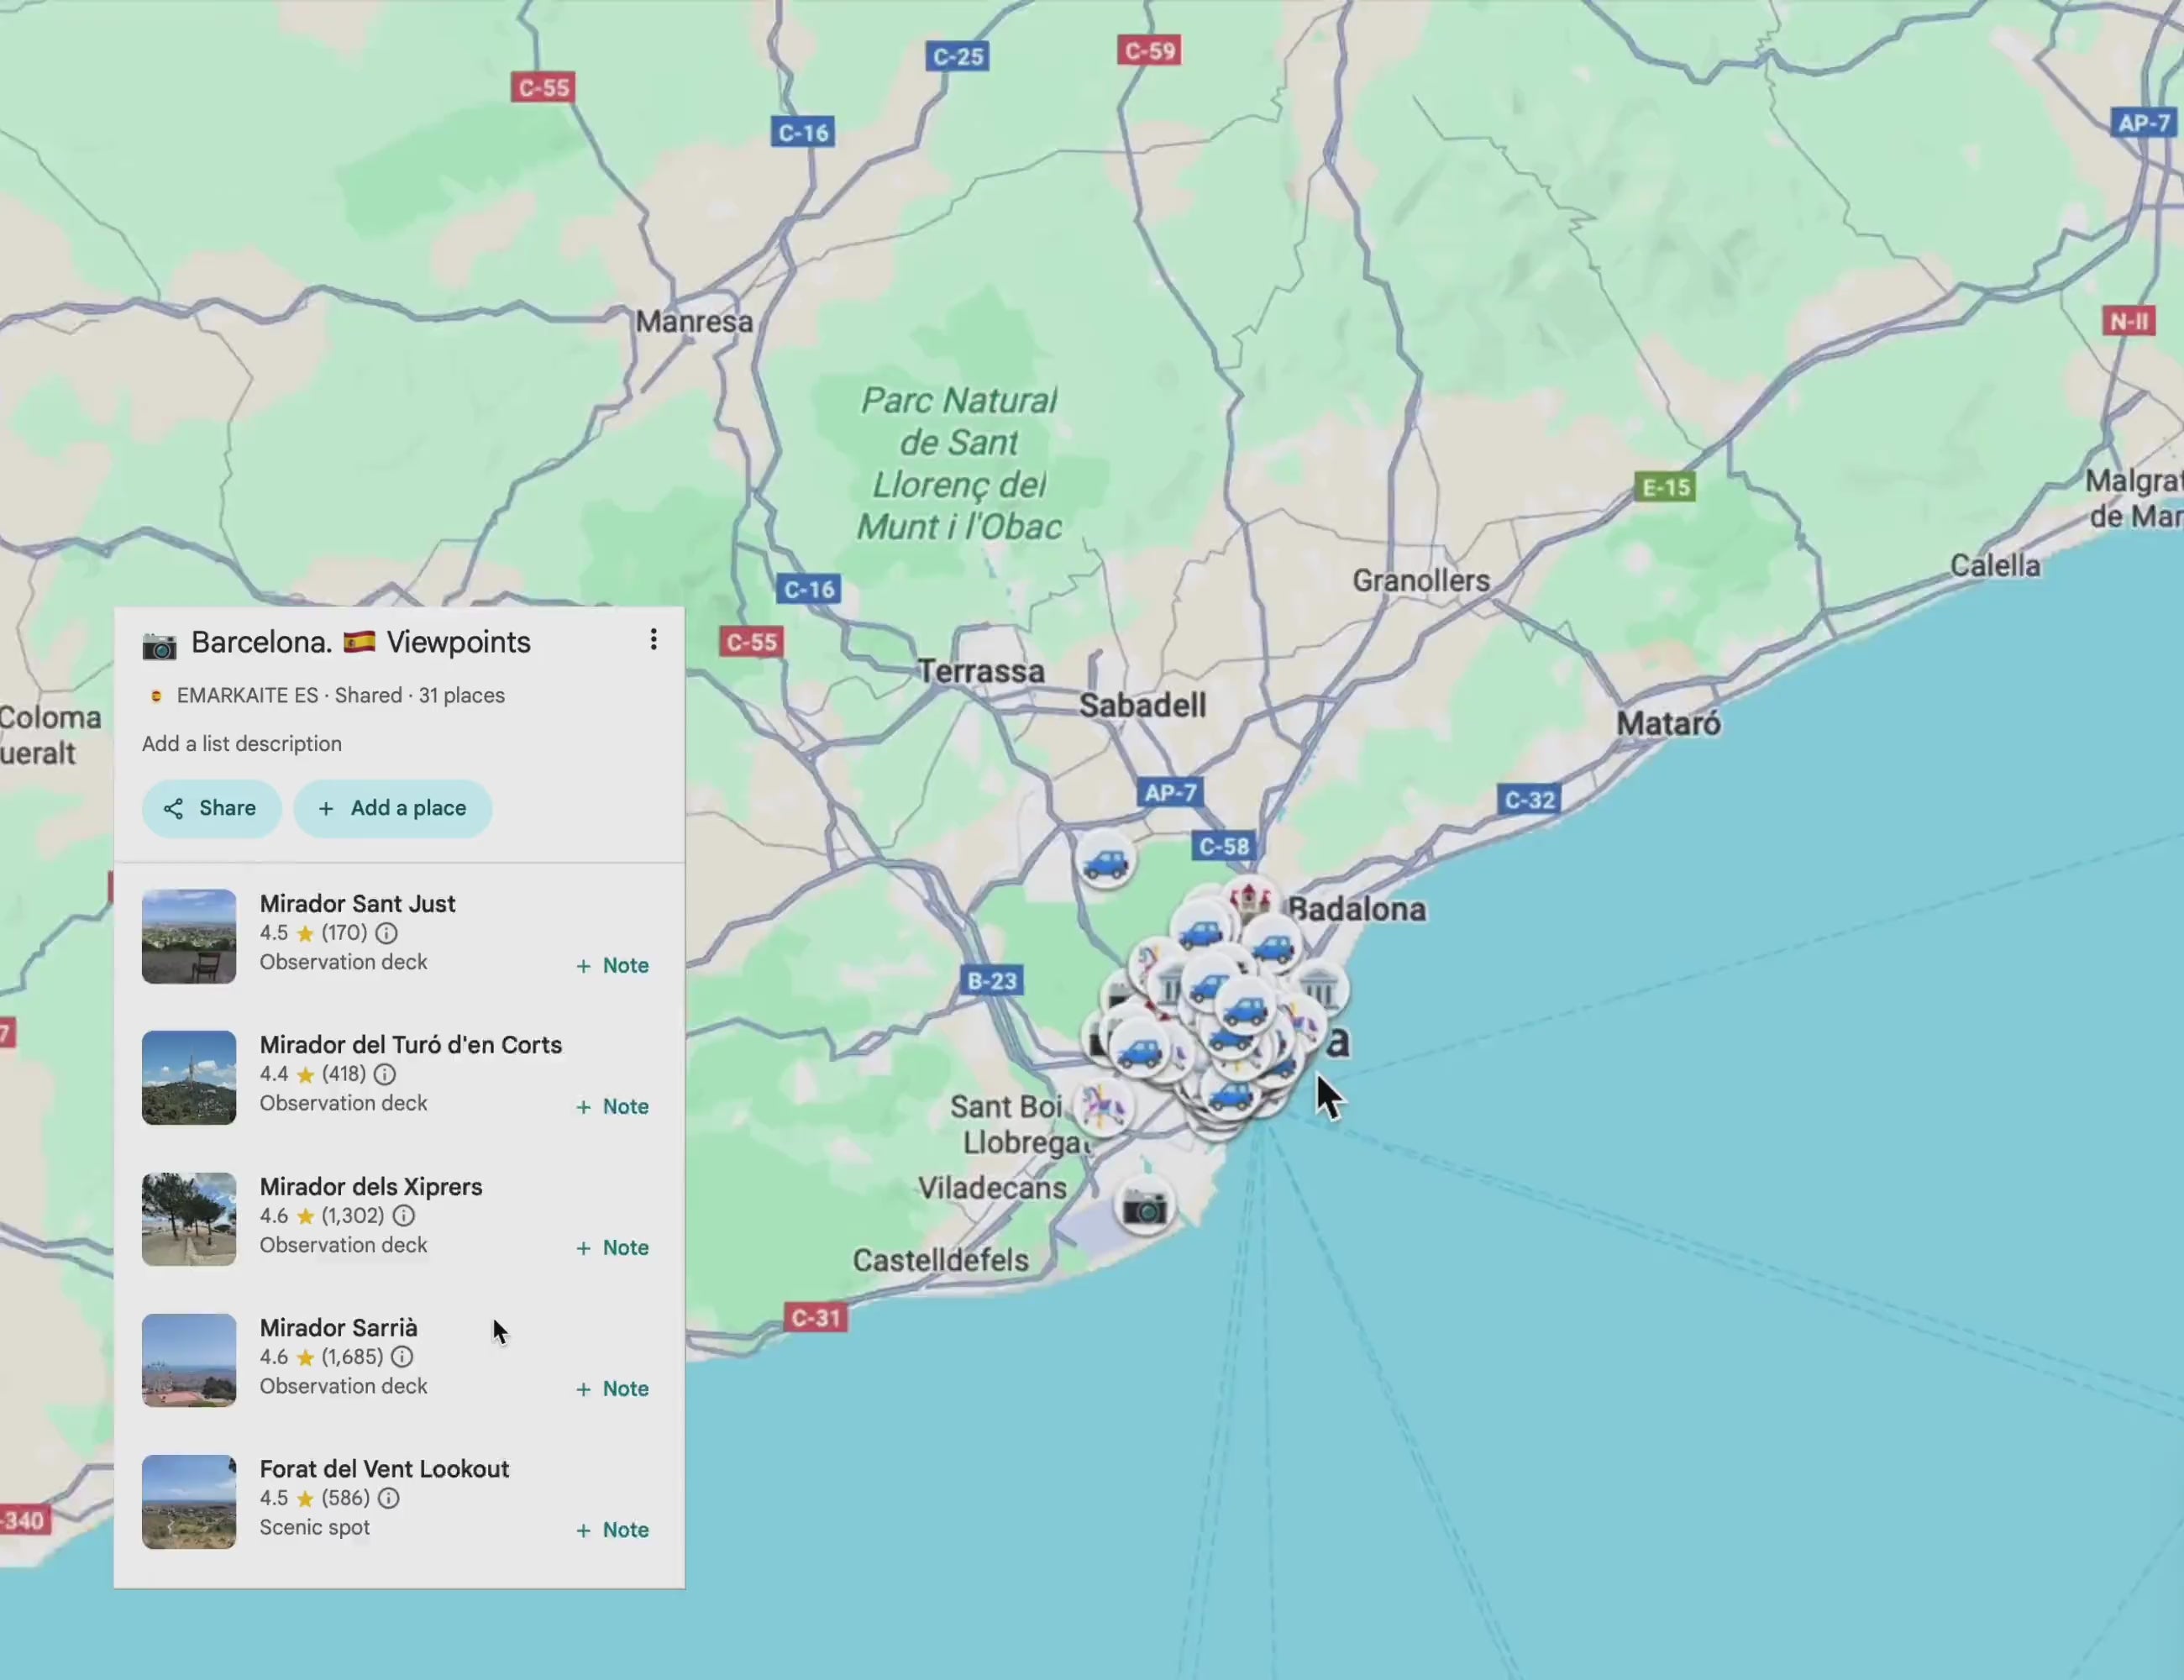Screen dimensions: 2184x1680
Task: Click the camera marker near Castelldefels
Action: (x=1146, y=1207)
